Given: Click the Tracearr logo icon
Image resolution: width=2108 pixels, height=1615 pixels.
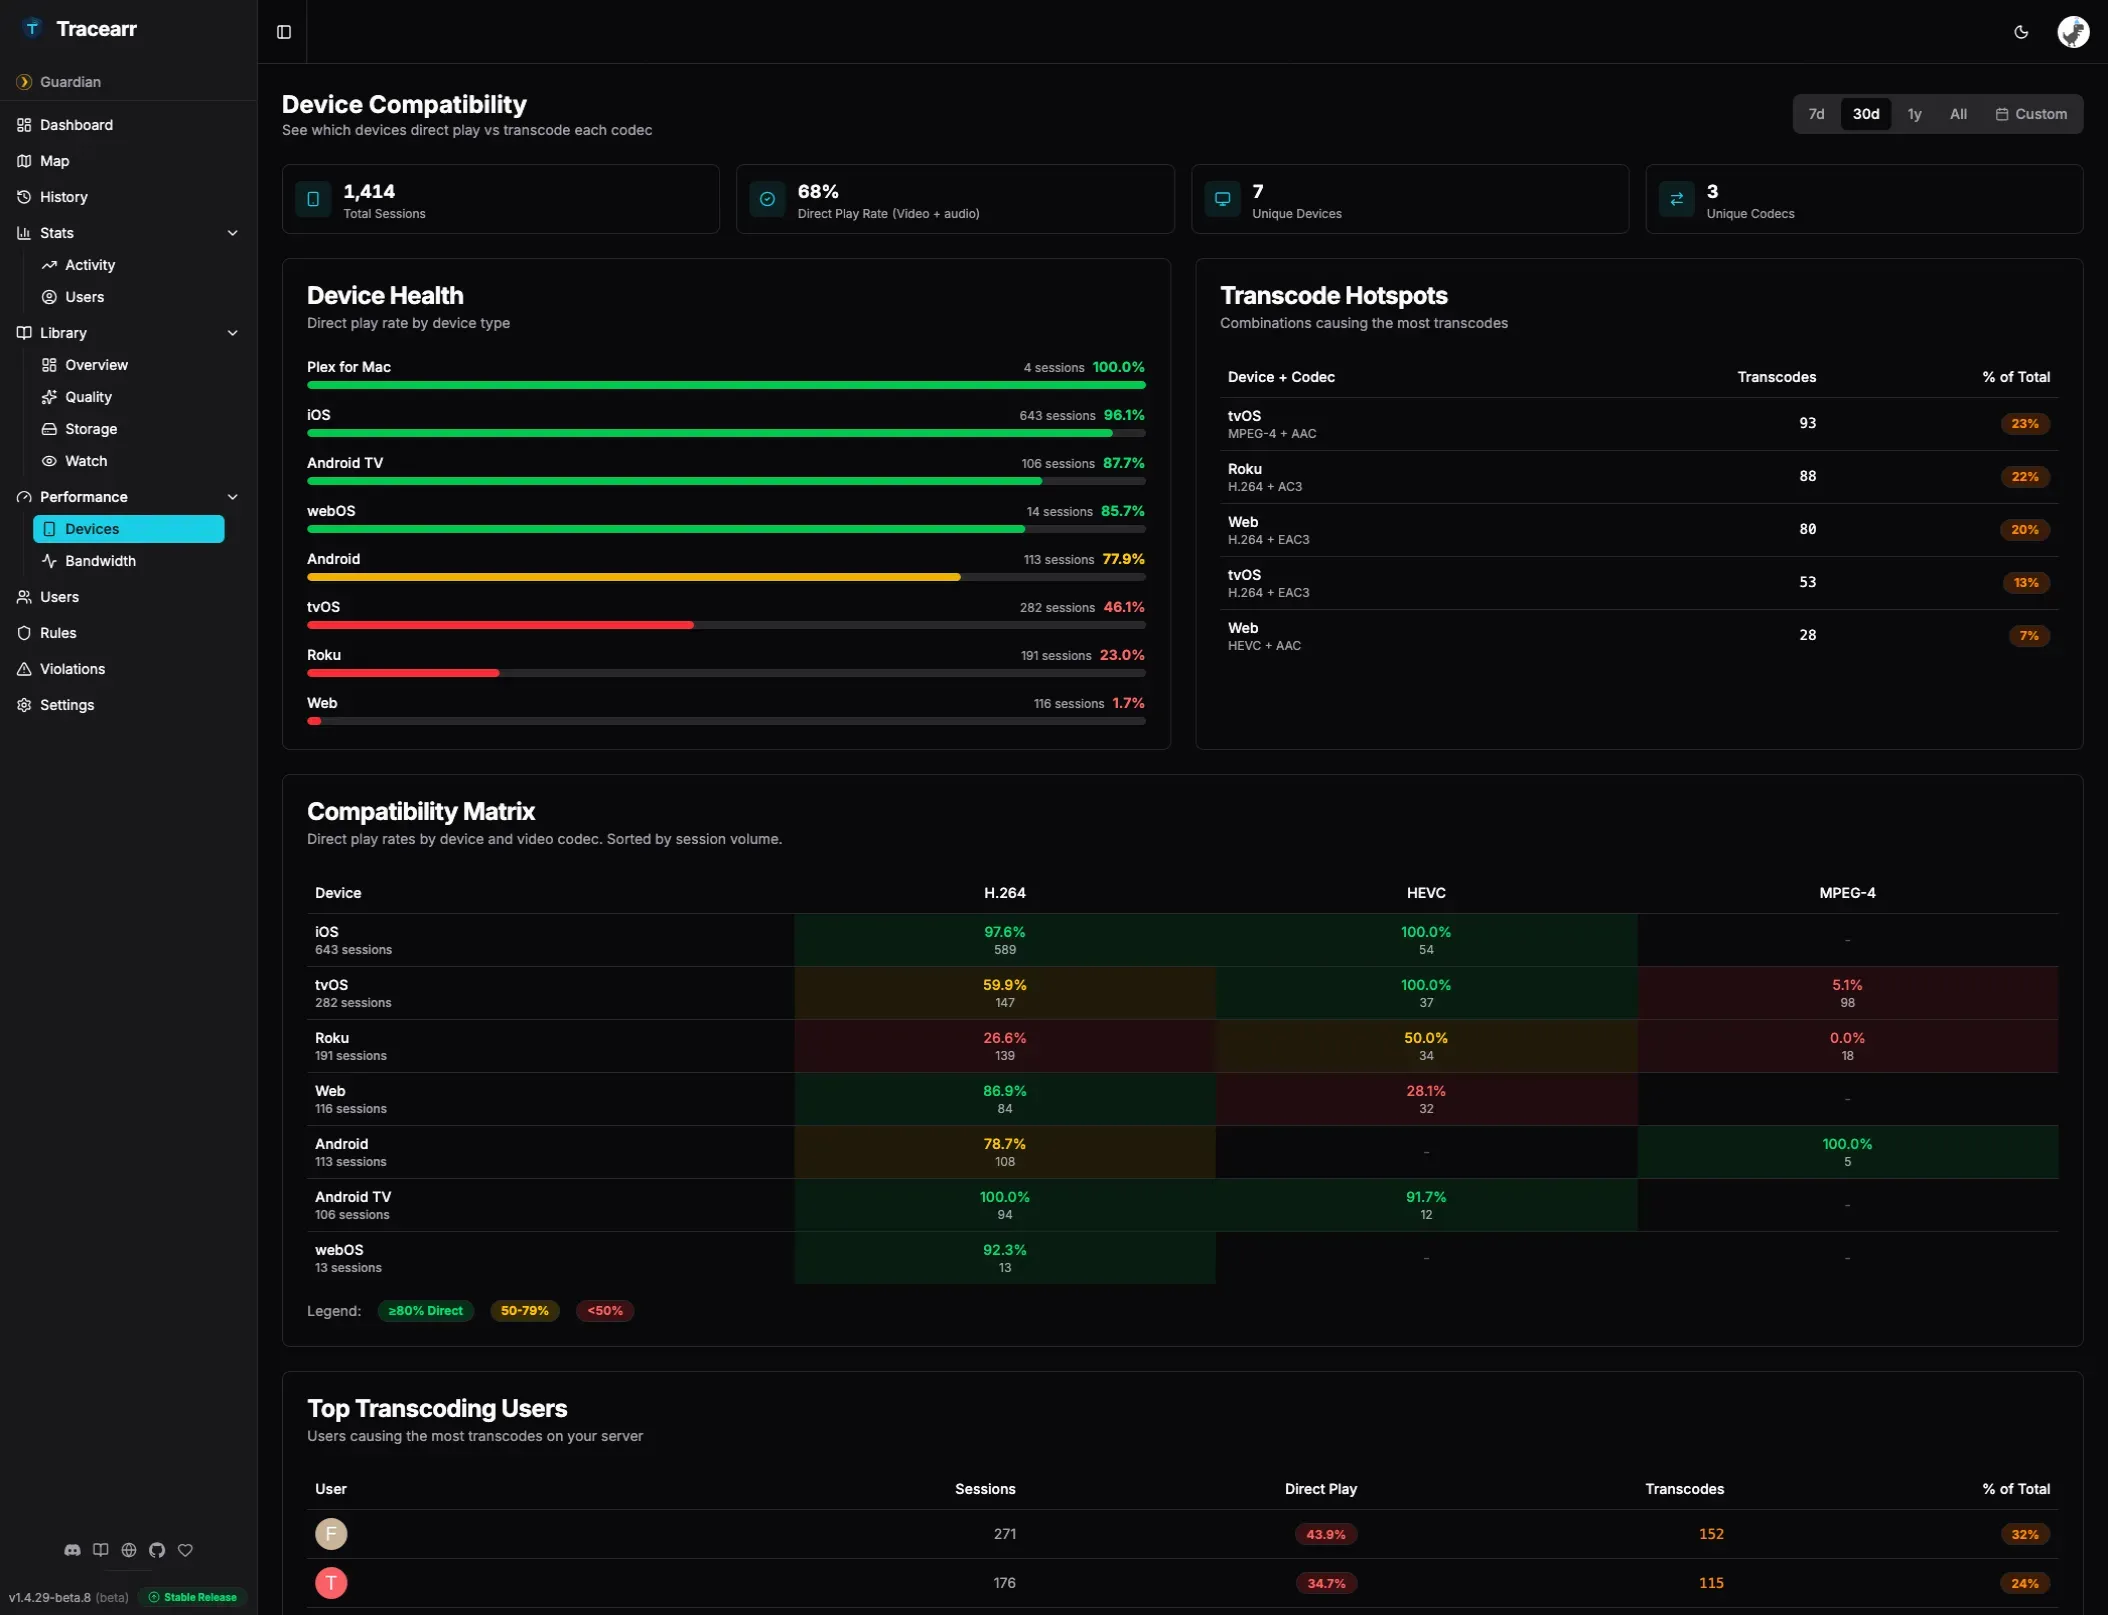Looking at the screenshot, I should coord(32,29).
